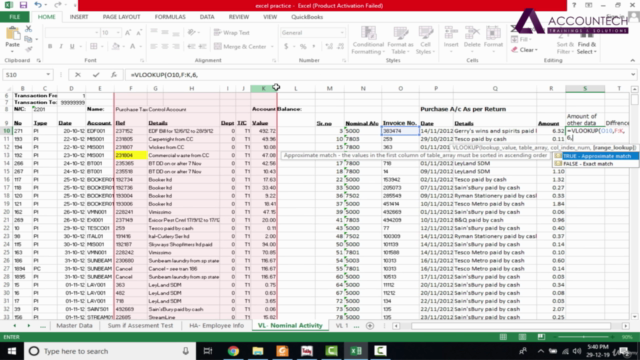Open the Clear dropdown in Editing
640x360 pixels.
coord(525,50)
